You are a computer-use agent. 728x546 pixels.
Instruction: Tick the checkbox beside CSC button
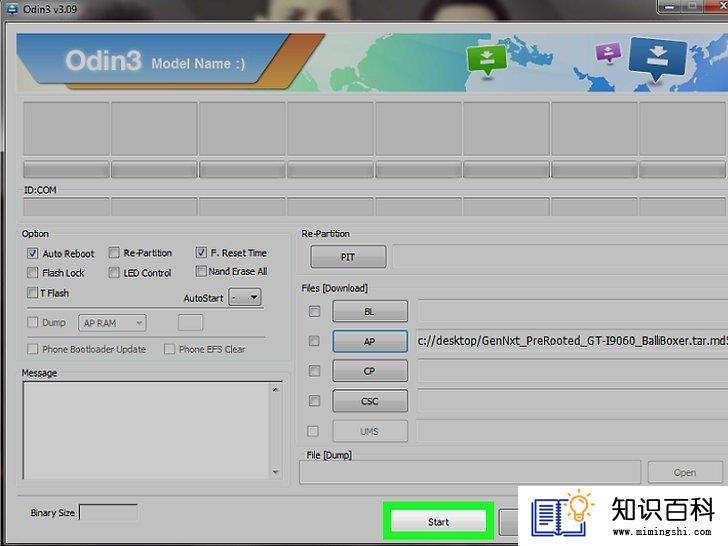click(314, 401)
